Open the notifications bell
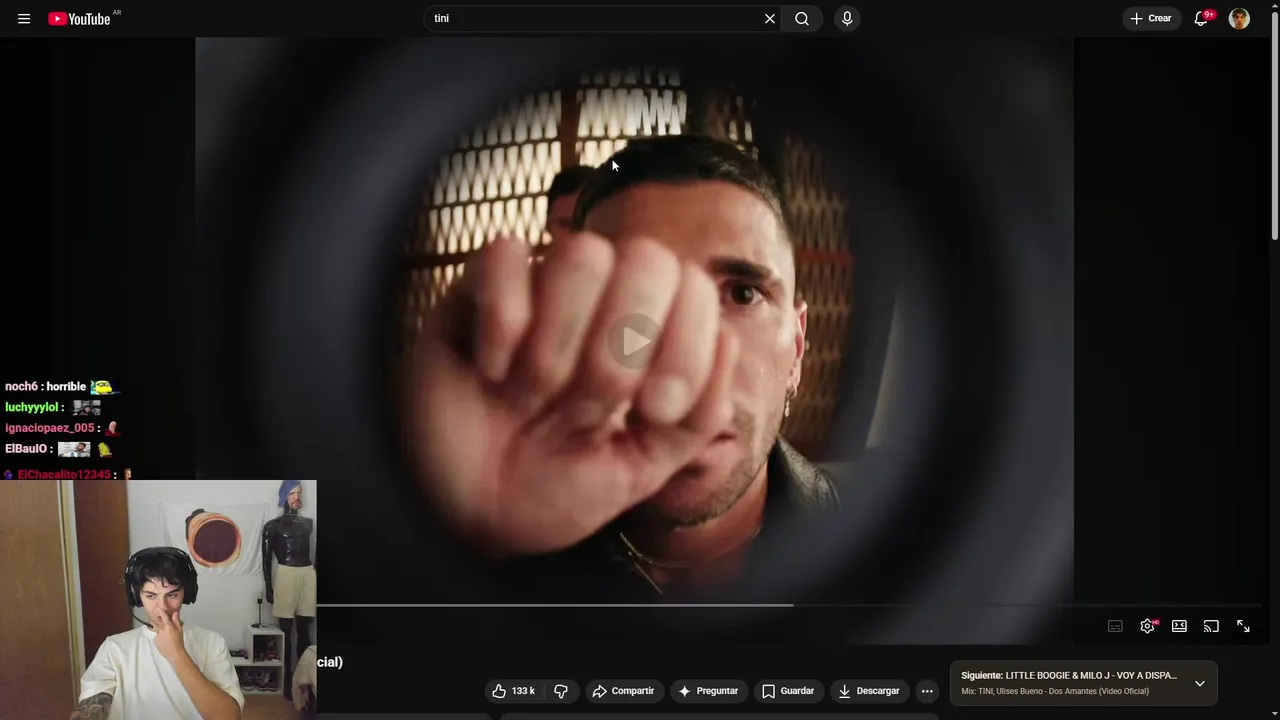This screenshot has height=720, width=1280. pos(1202,19)
